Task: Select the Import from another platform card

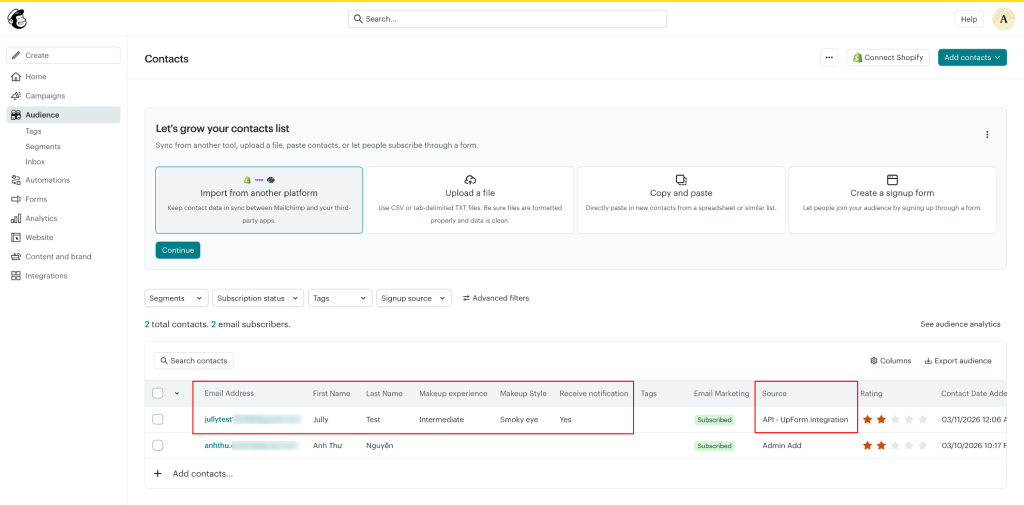Action: [259, 200]
